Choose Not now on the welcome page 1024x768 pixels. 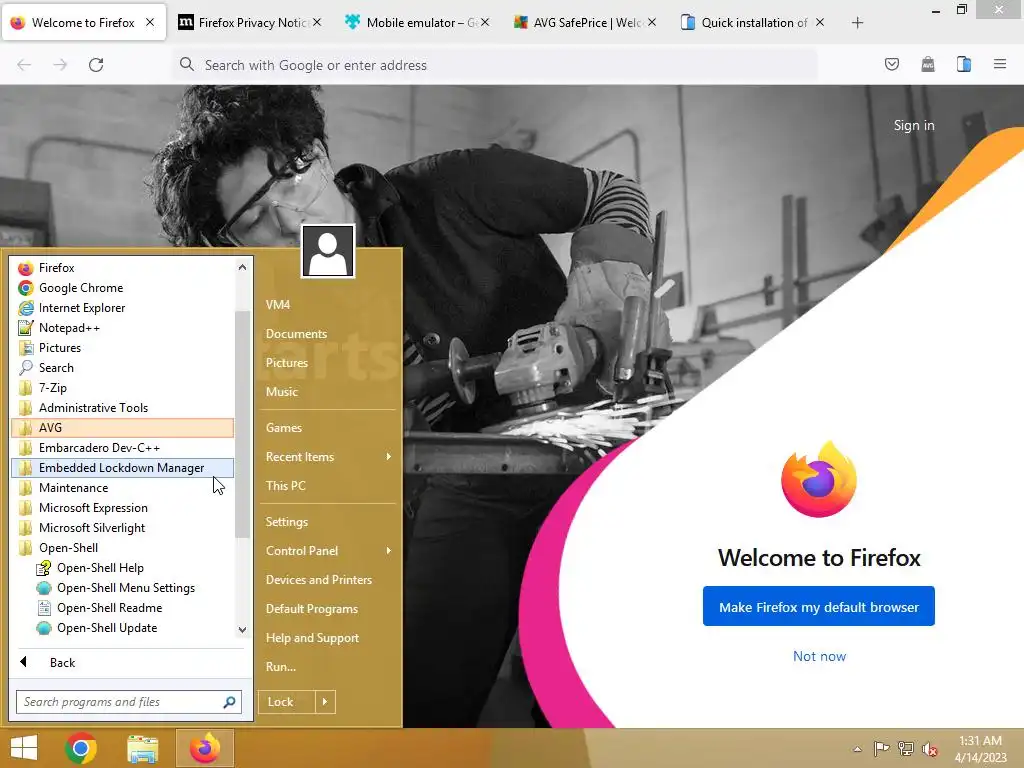click(819, 656)
